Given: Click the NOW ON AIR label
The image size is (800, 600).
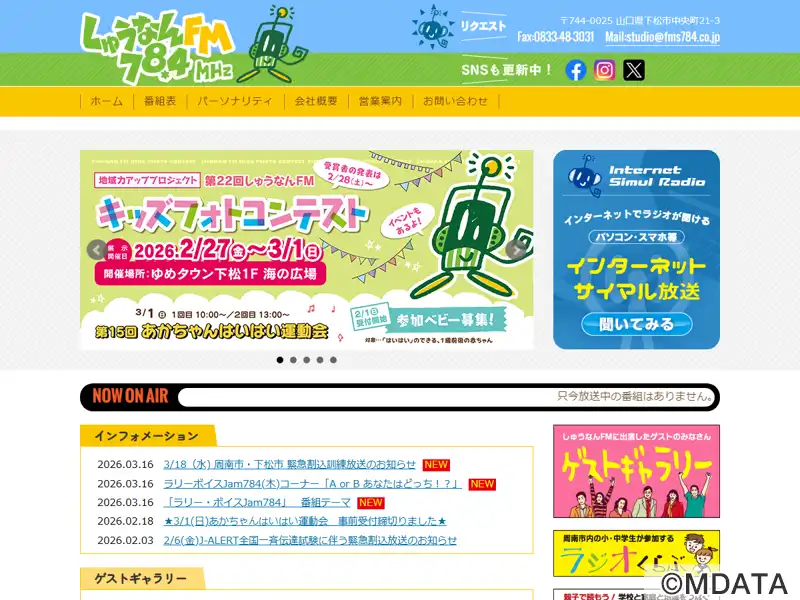Looking at the screenshot, I should point(130,396).
